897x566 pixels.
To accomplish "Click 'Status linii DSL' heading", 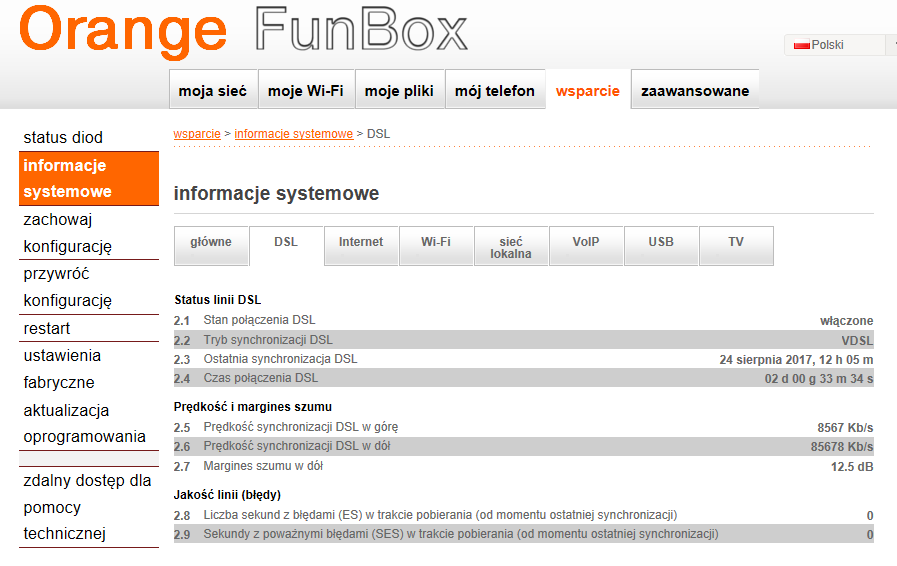I will click(217, 299).
